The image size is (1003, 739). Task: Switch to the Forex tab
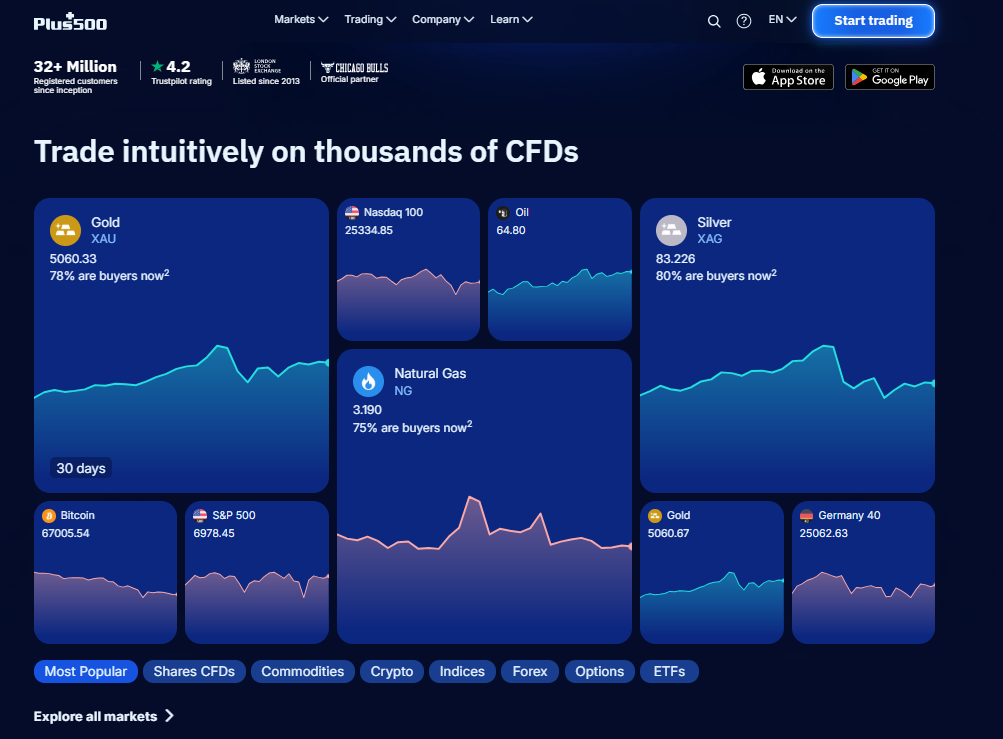(530, 671)
